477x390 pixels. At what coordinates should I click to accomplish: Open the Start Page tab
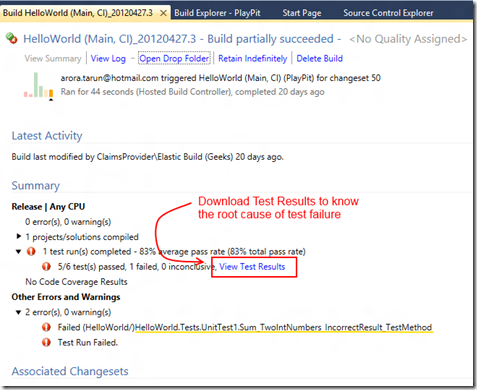[x=302, y=13]
